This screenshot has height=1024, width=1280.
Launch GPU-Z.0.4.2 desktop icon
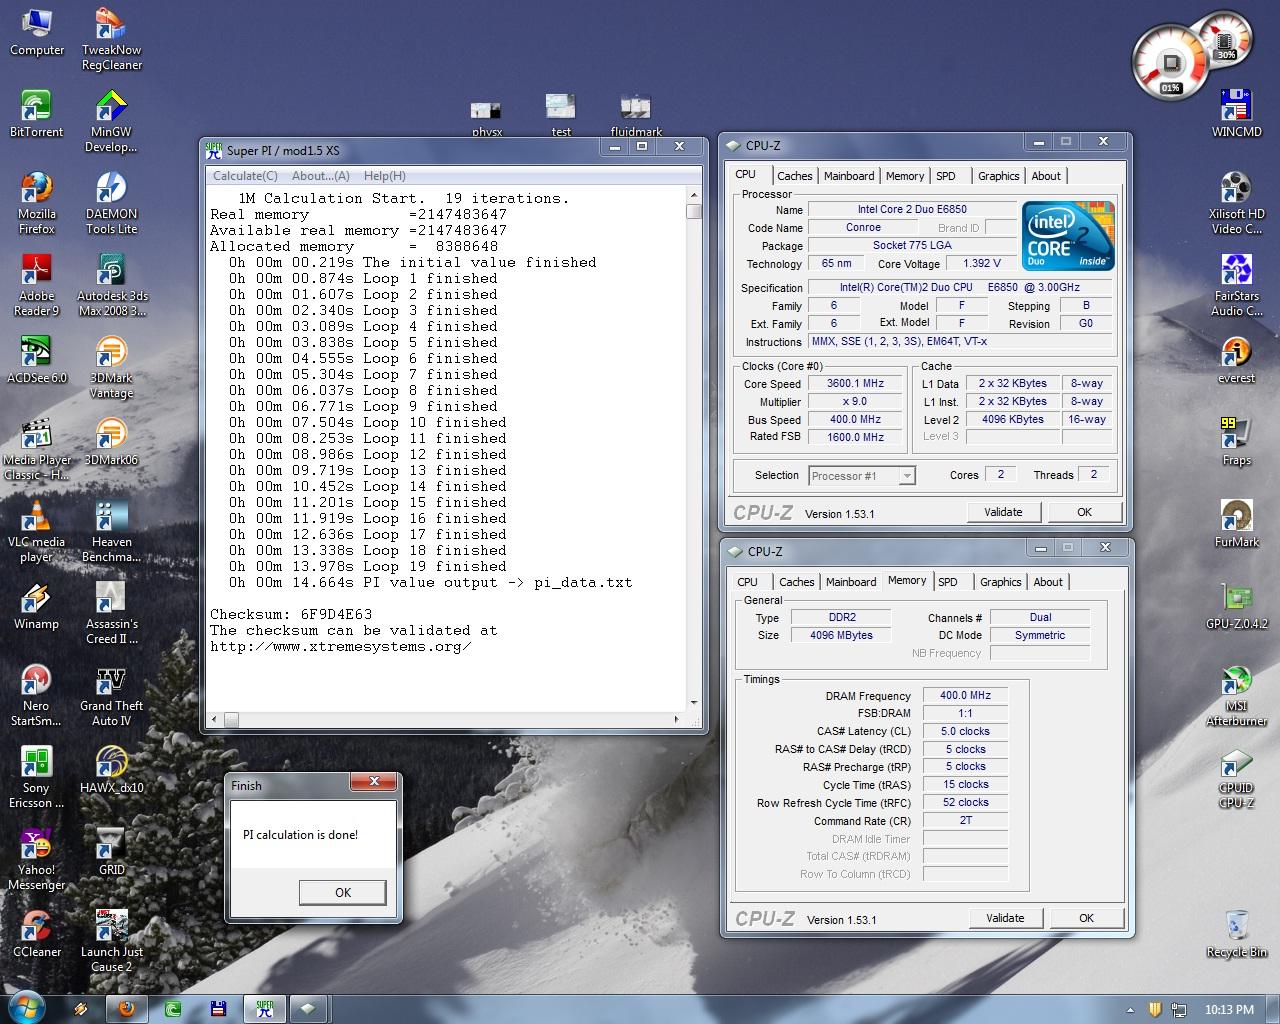click(x=1237, y=606)
